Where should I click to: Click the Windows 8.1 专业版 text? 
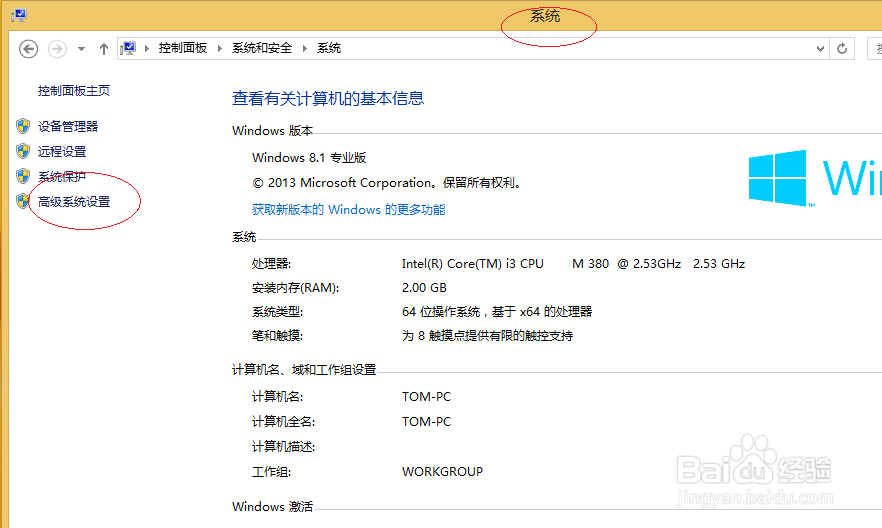click(x=309, y=157)
